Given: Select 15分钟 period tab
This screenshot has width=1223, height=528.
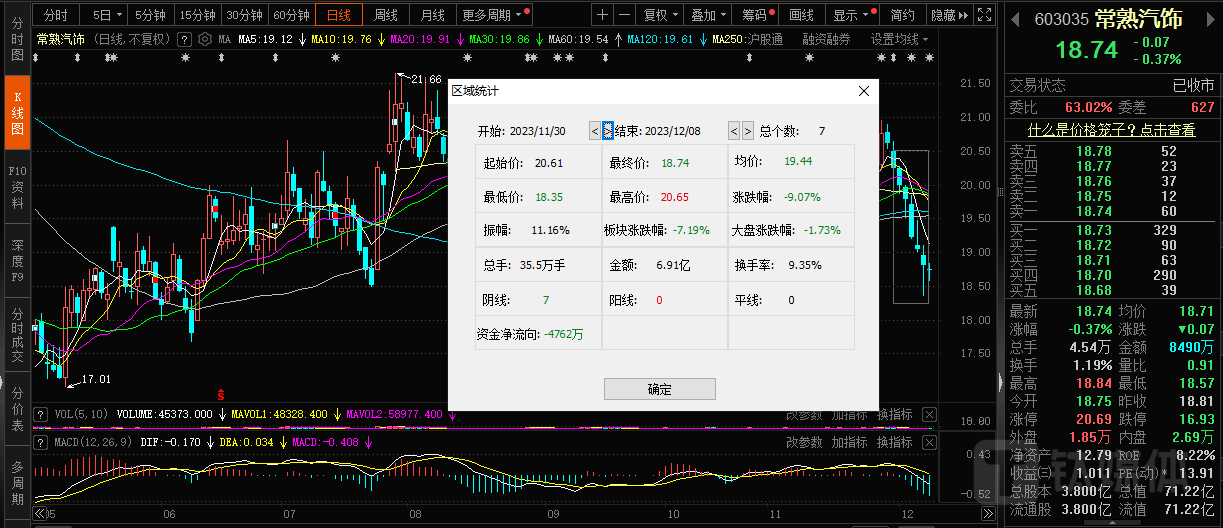Looking at the screenshot, I should tap(197, 15).
